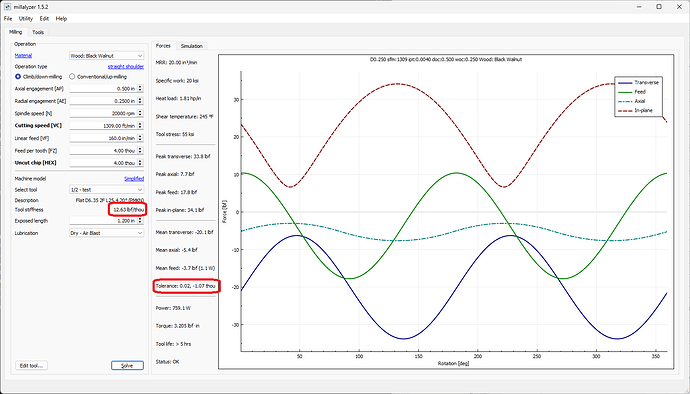Click the Tool life > 5 hrs readout

[x=173, y=344]
